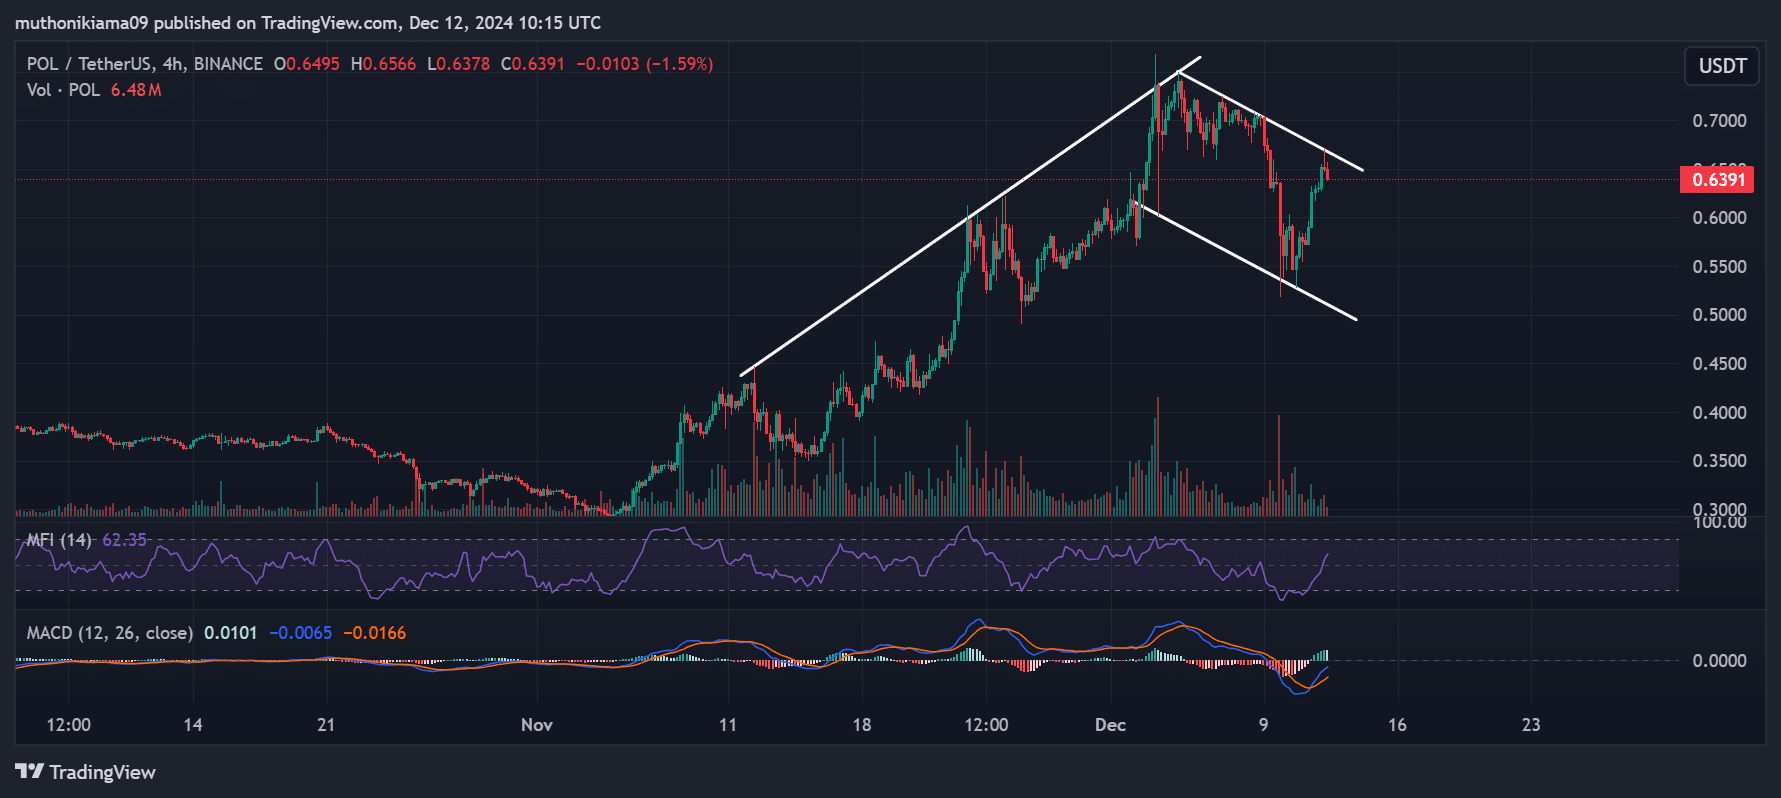Click the MFI value 62.35
Image resolution: width=1781 pixels, height=798 pixels.
pos(124,540)
